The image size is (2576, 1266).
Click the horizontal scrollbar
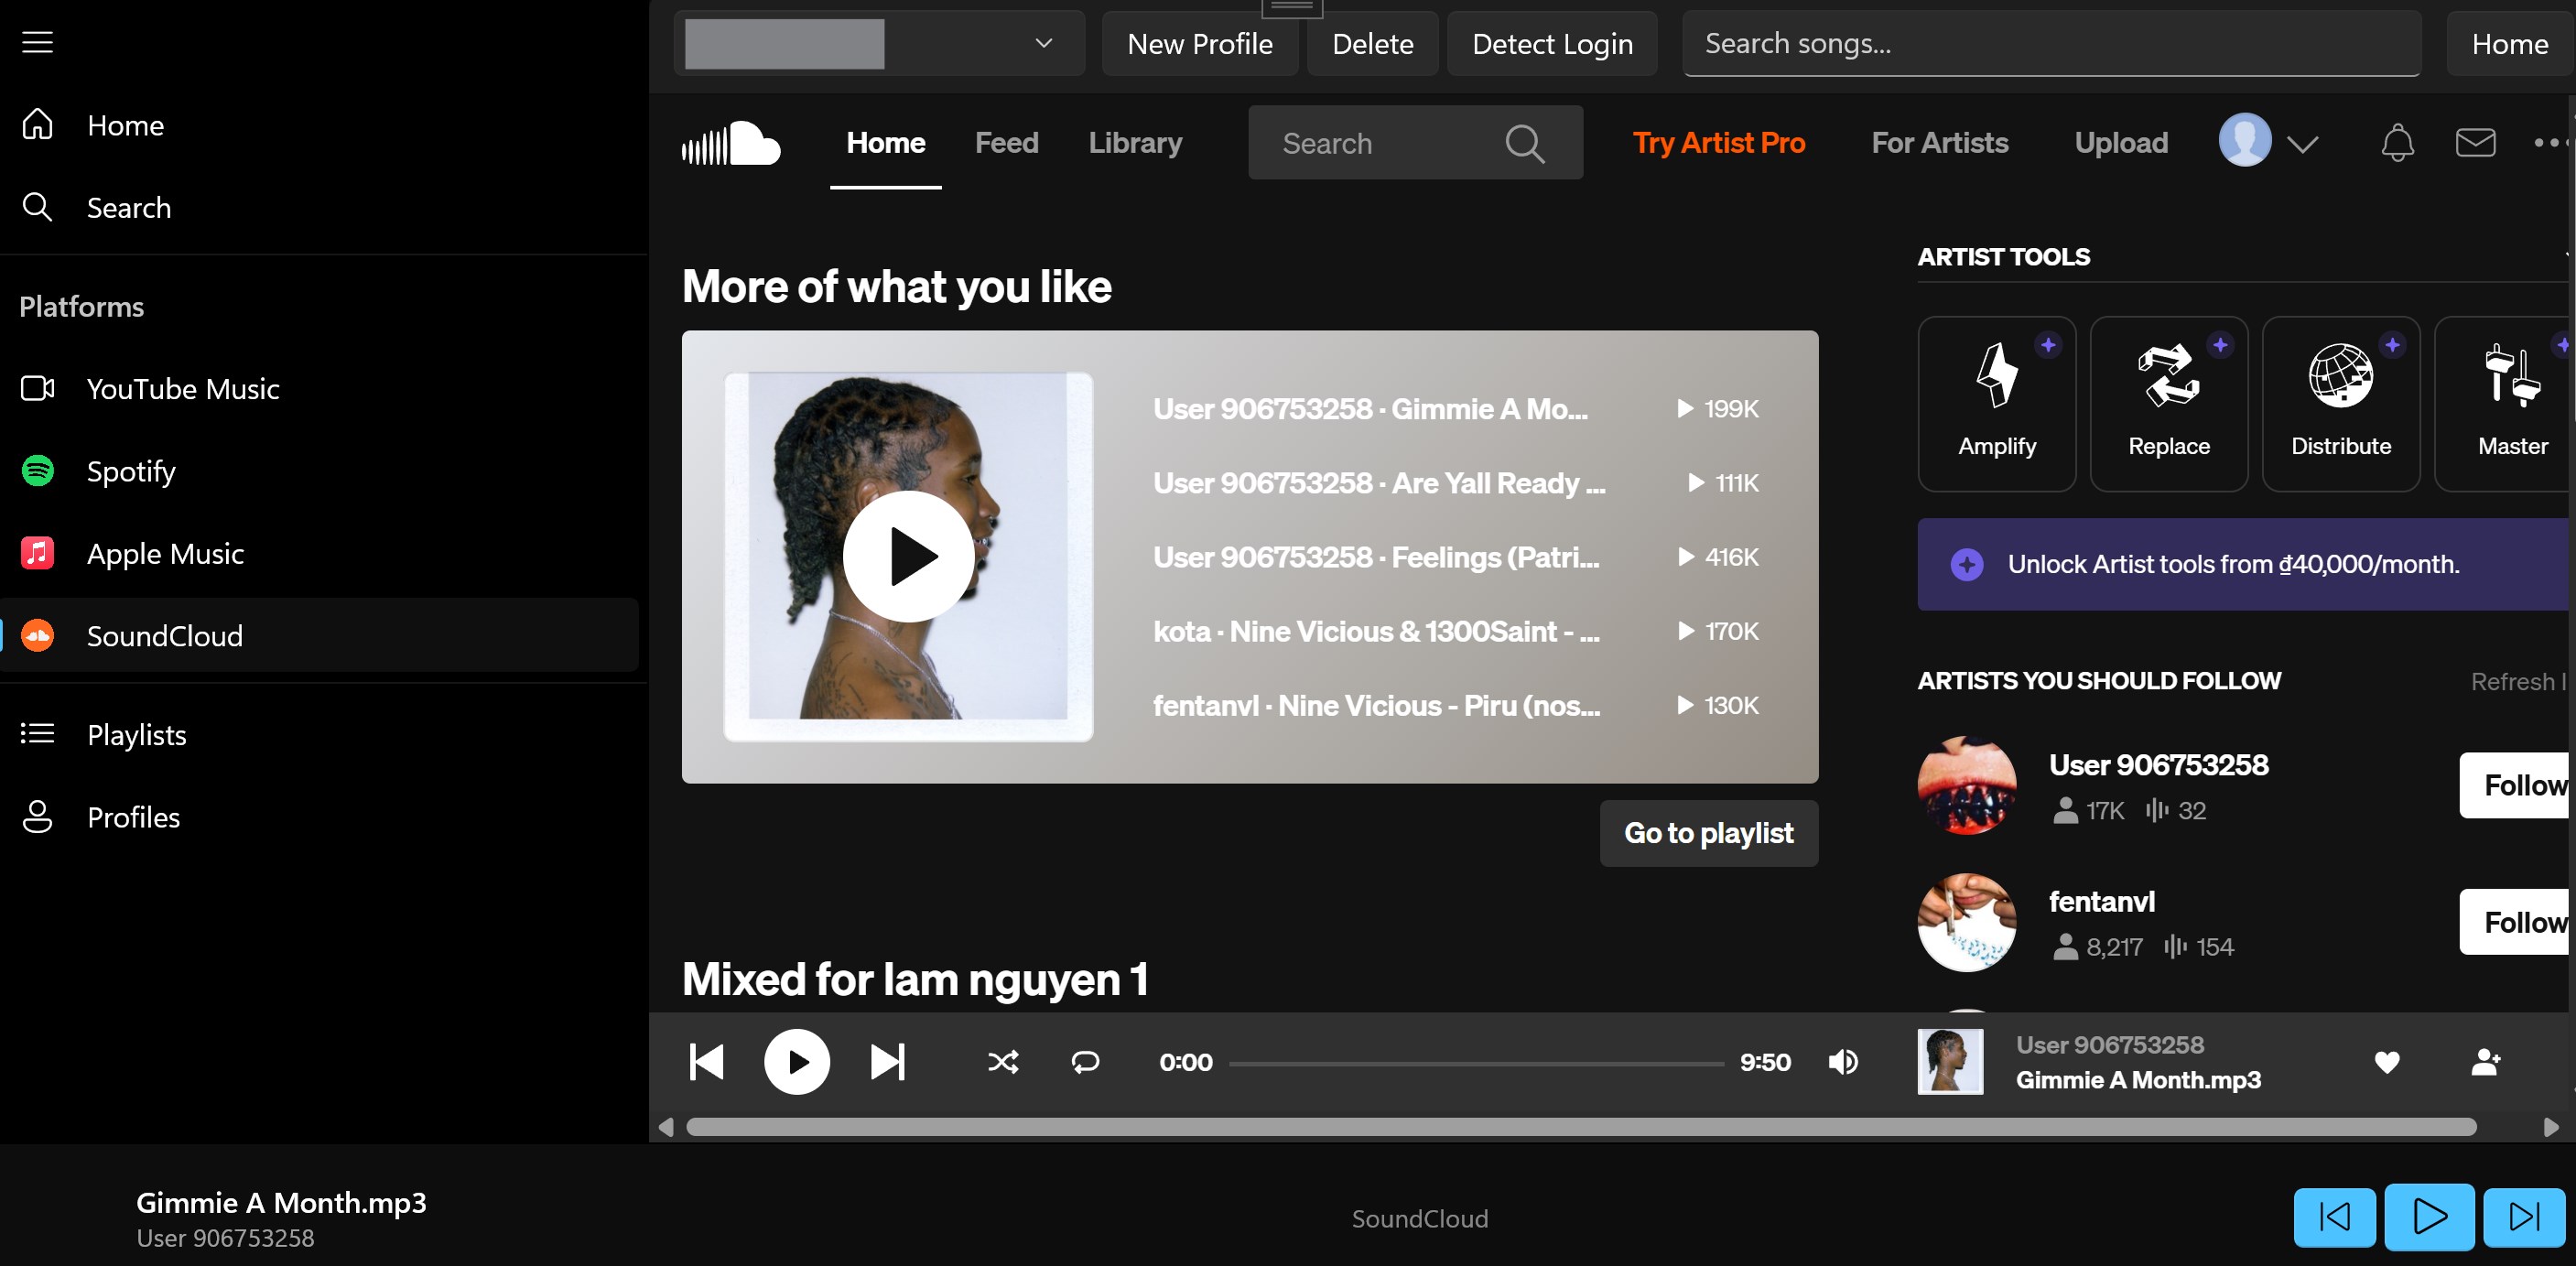pos(1581,1127)
